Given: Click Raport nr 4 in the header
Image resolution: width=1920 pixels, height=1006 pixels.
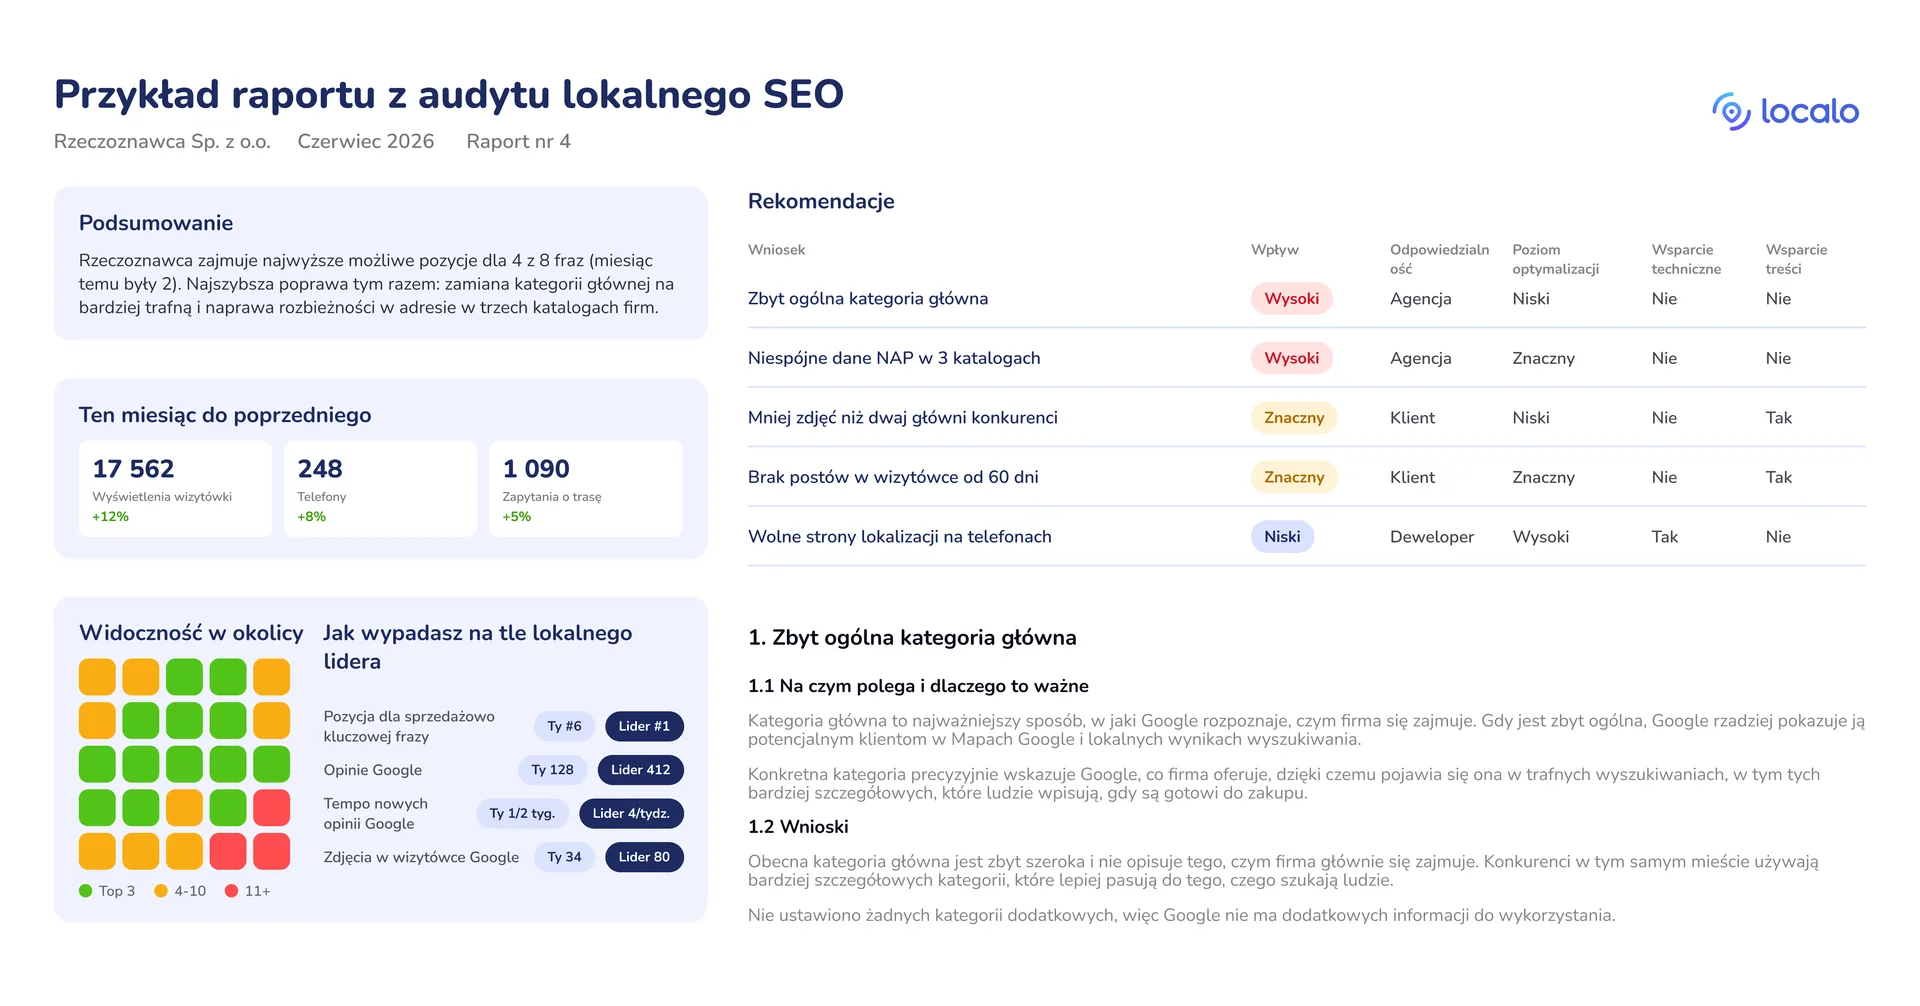Looking at the screenshot, I should tap(518, 141).
